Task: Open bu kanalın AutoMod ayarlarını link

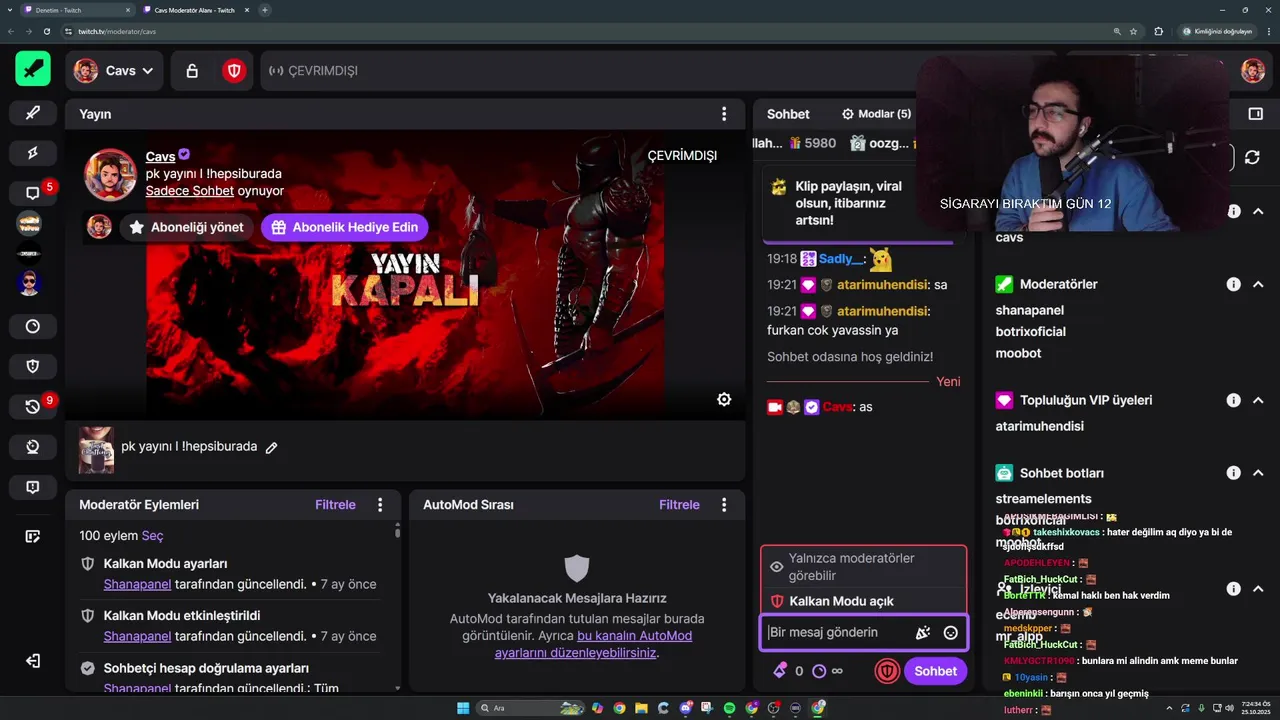Action: (593, 644)
